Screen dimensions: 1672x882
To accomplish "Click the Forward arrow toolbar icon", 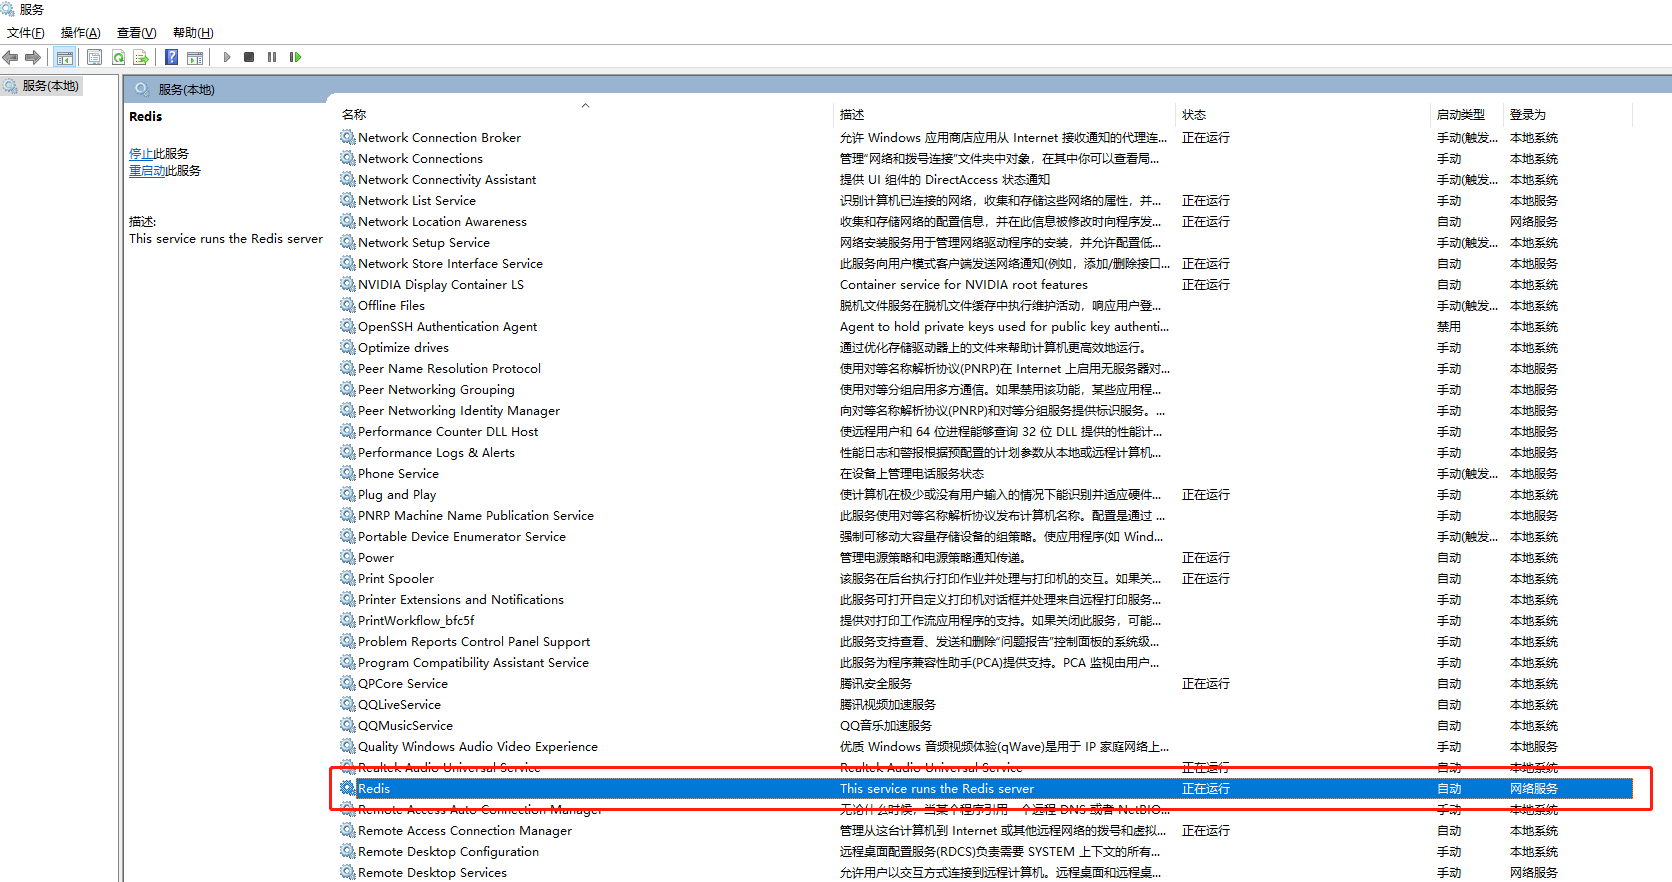I will click(x=33, y=57).
